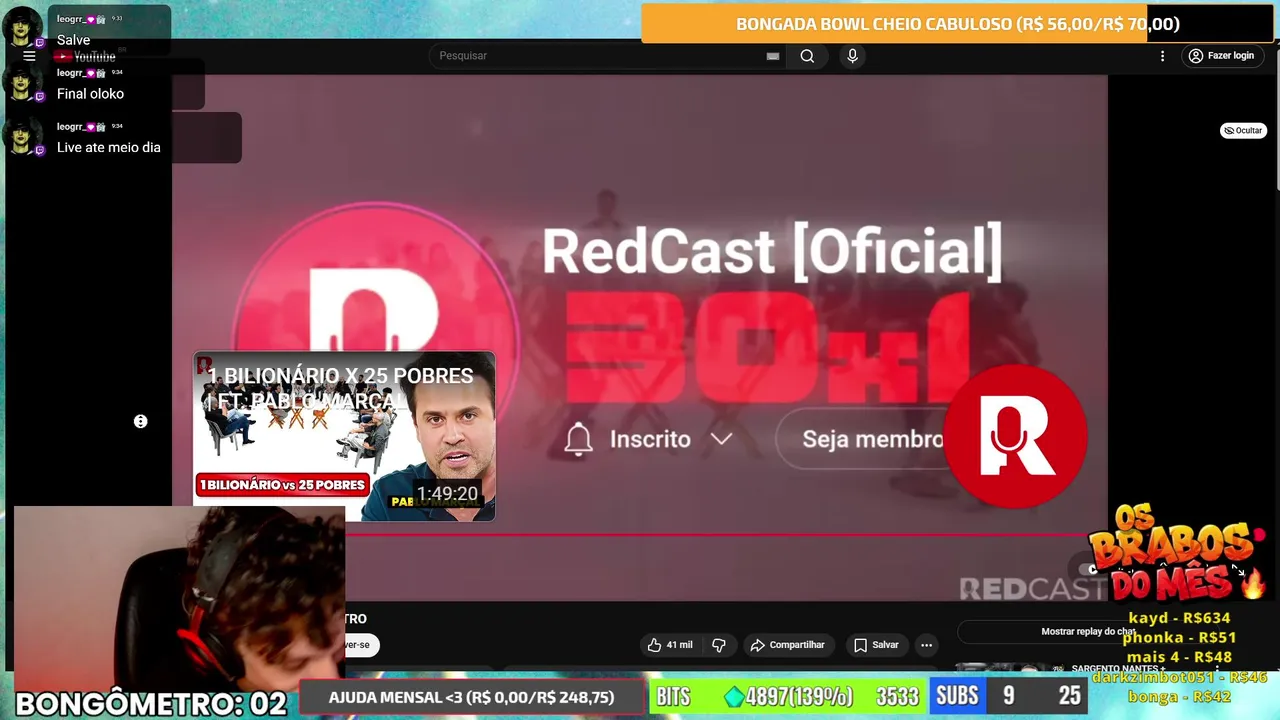Click 'phonka - R$51' leaderboard entry
The image size is (1280, 720).
click(x=1179, y=637)
